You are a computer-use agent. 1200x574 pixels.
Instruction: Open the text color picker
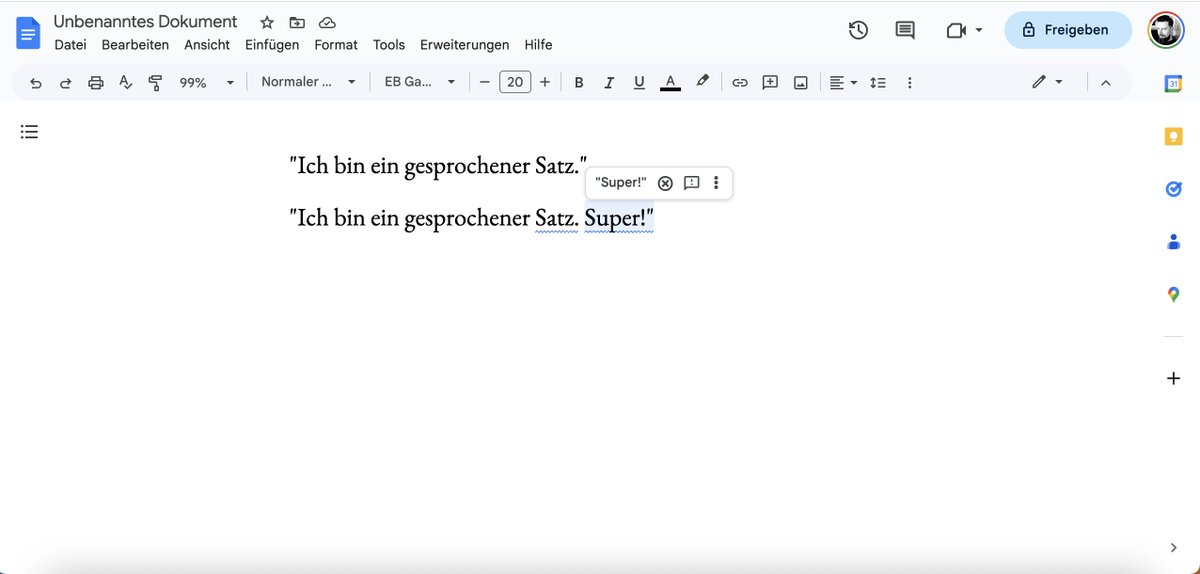(670, 83)
